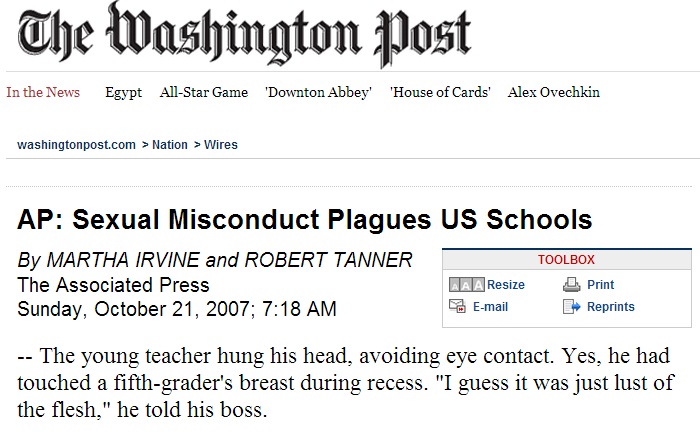This screenshot has height=439, width=700.
Task: Open the 'Downton Abbey' topic link
Action: 318,92
